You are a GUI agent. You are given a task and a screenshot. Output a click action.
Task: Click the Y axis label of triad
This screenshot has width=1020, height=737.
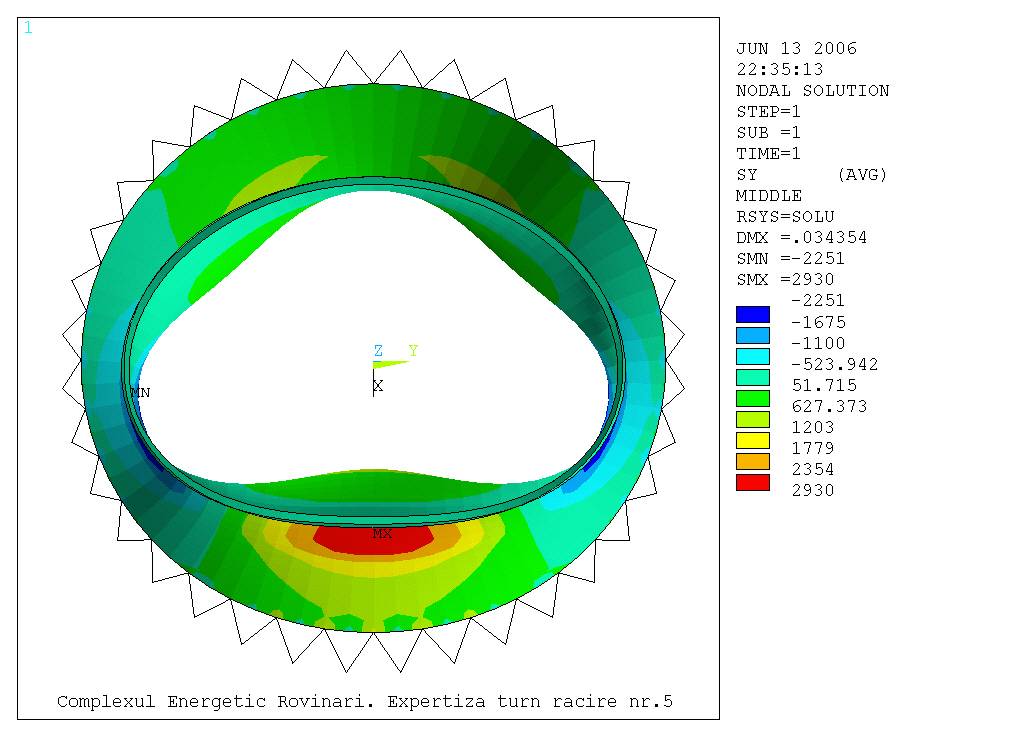(x=412, y=351)
